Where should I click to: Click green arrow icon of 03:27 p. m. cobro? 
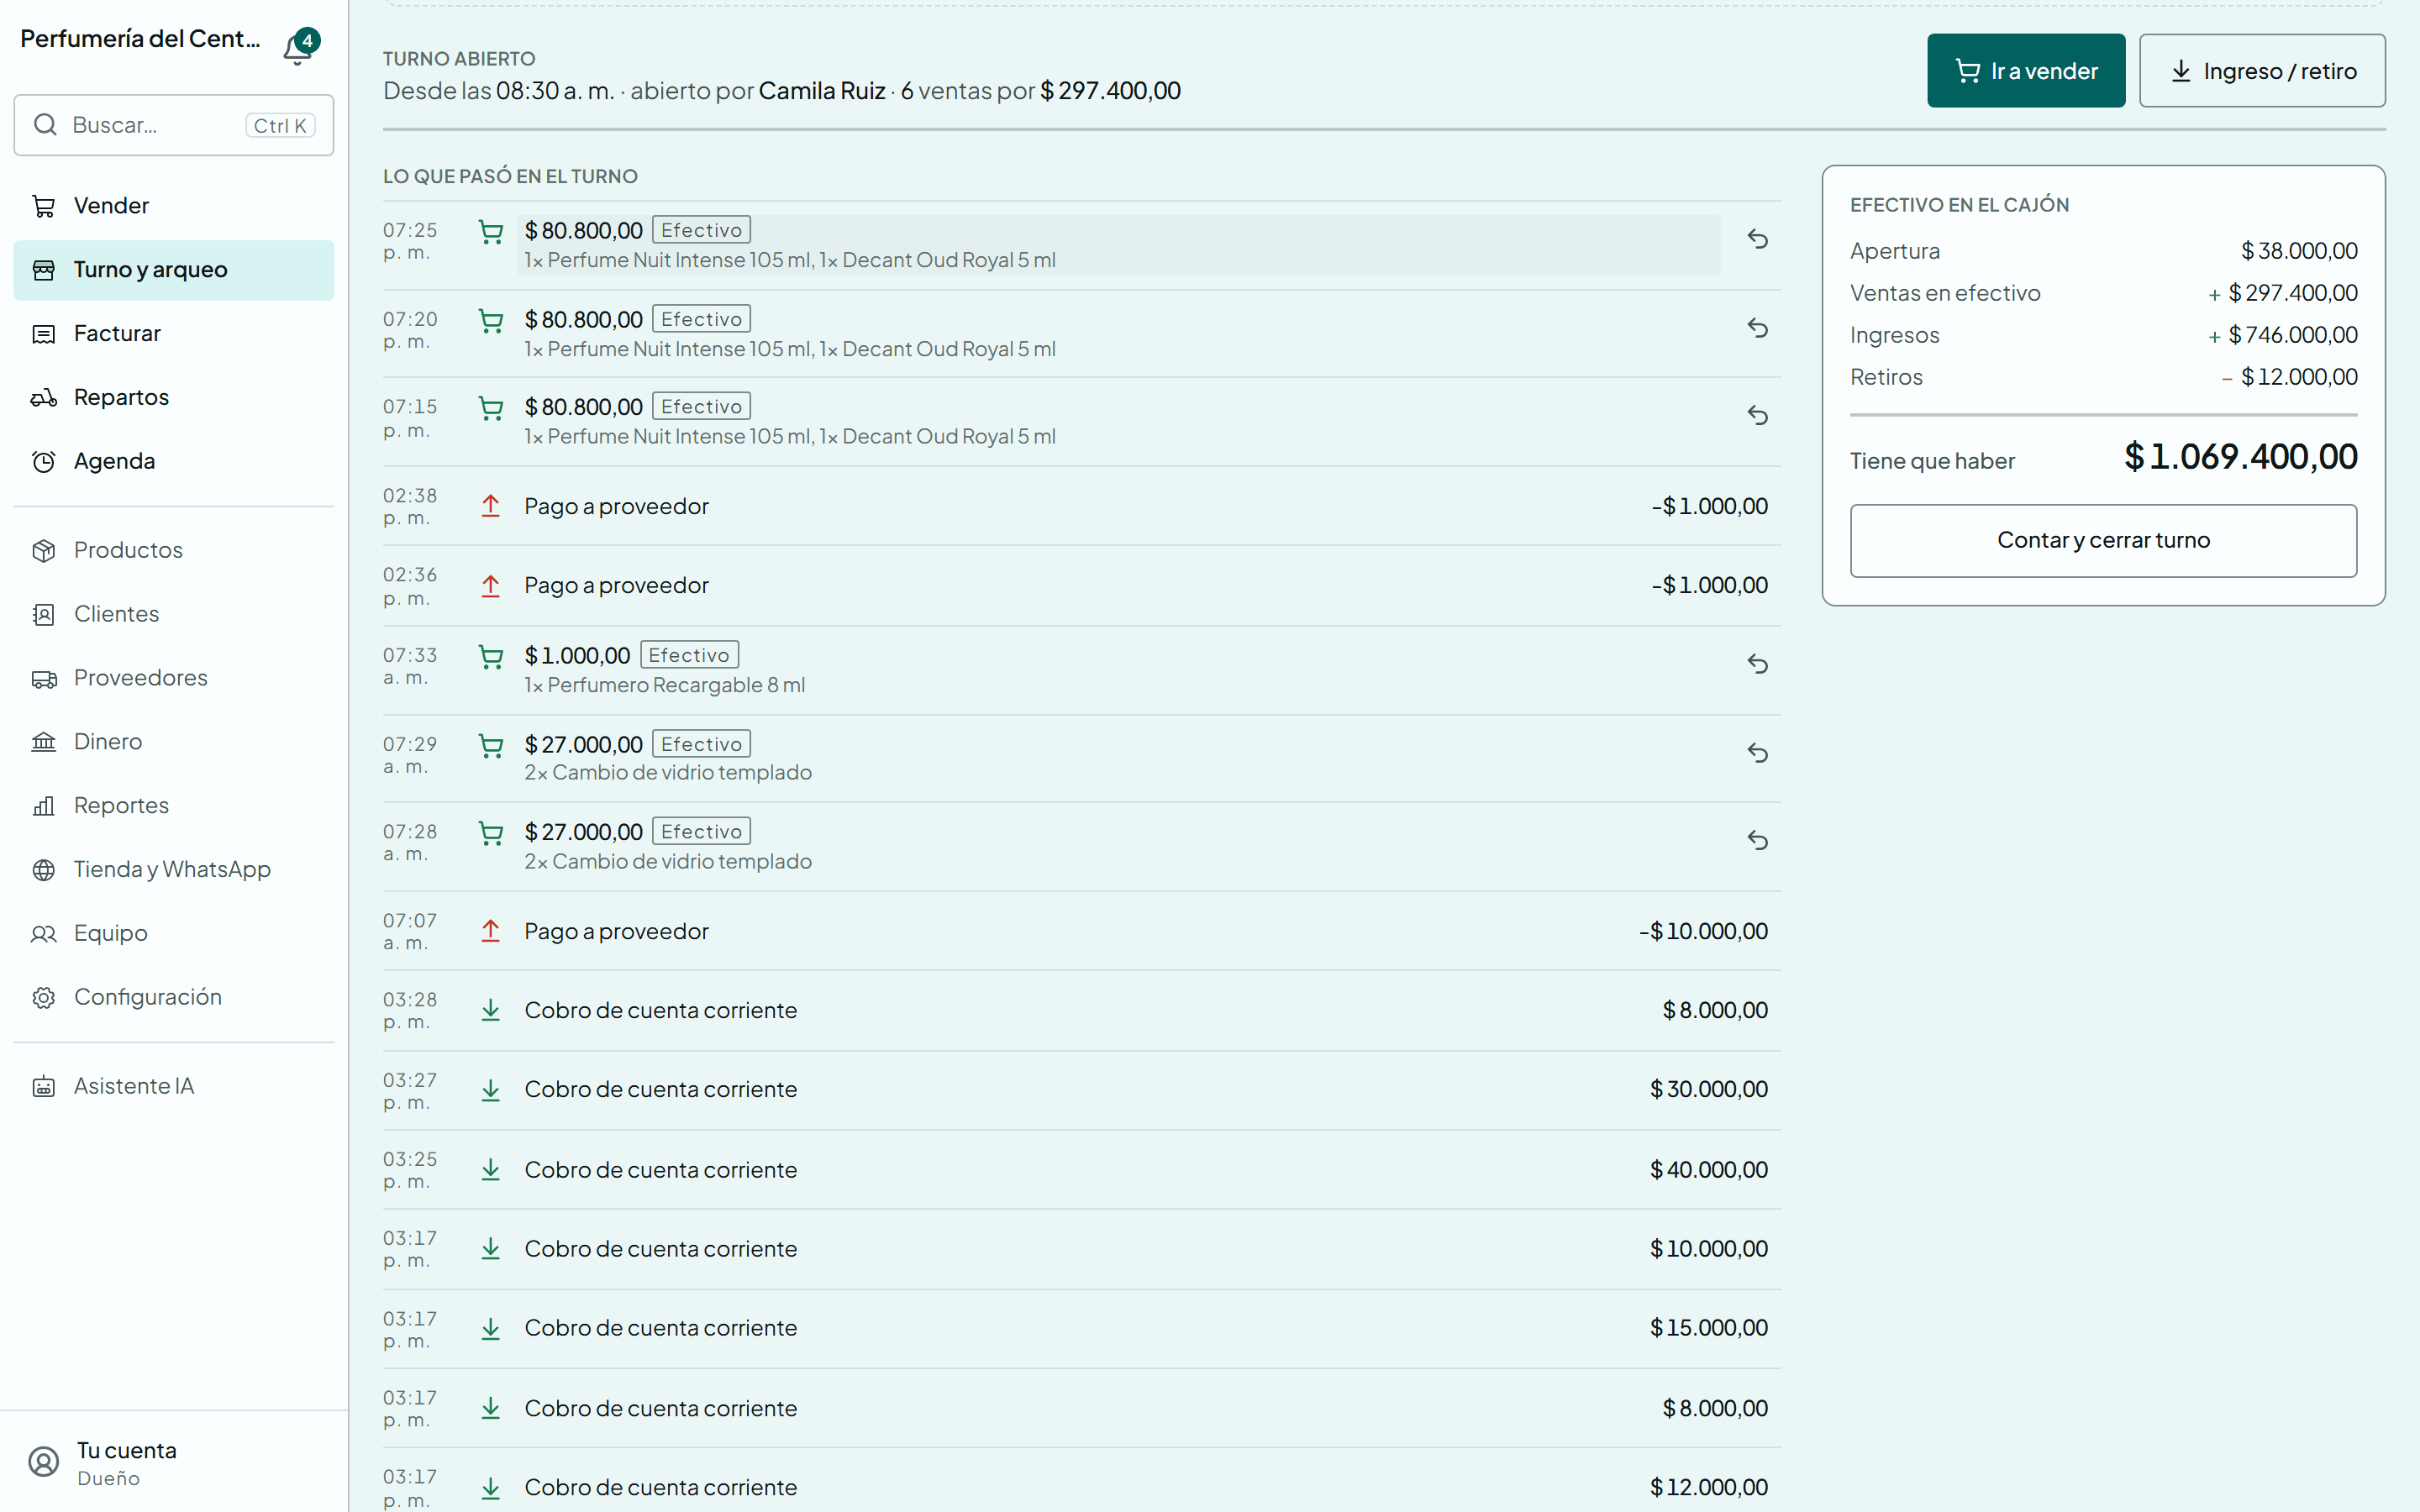point(491,1091)
